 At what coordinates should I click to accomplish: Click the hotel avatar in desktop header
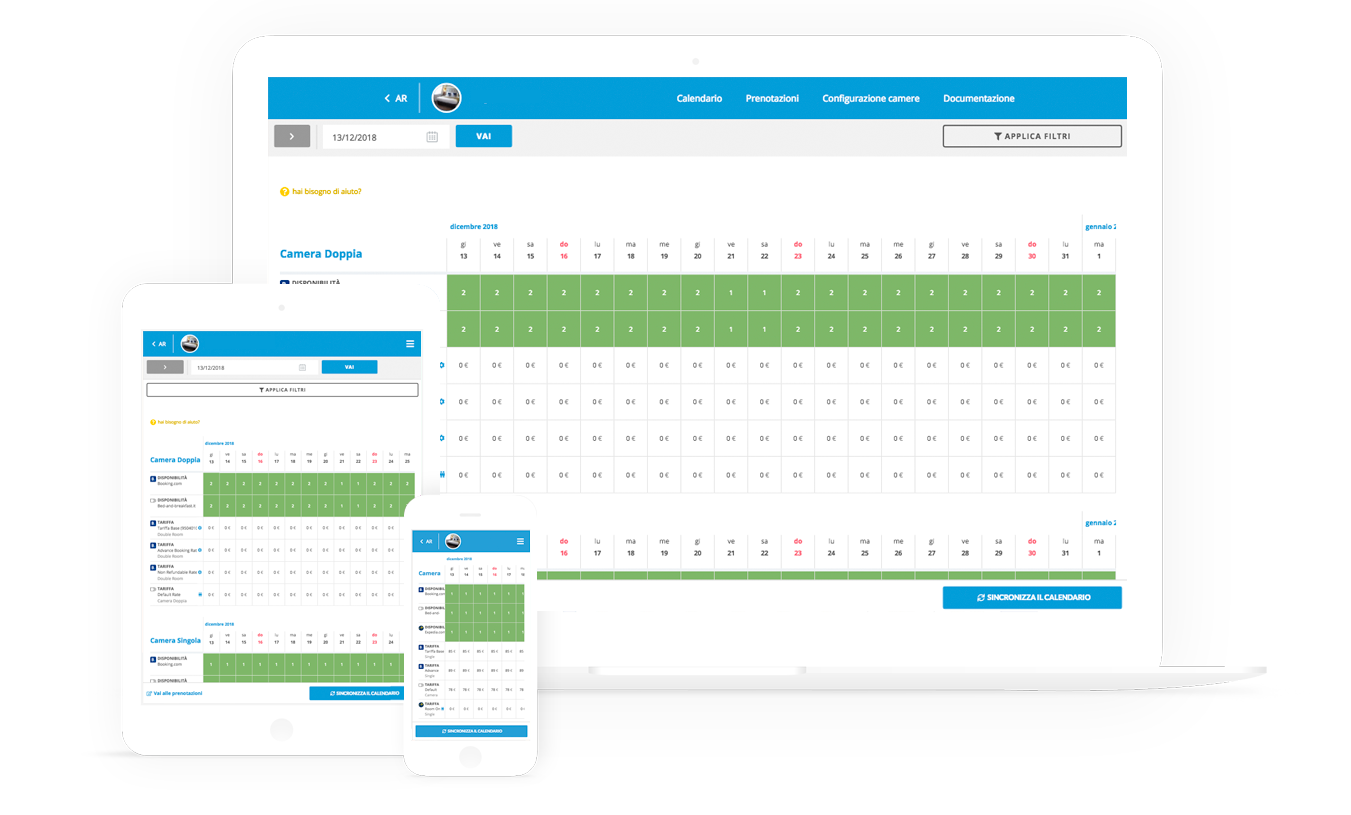coord(446,98)
